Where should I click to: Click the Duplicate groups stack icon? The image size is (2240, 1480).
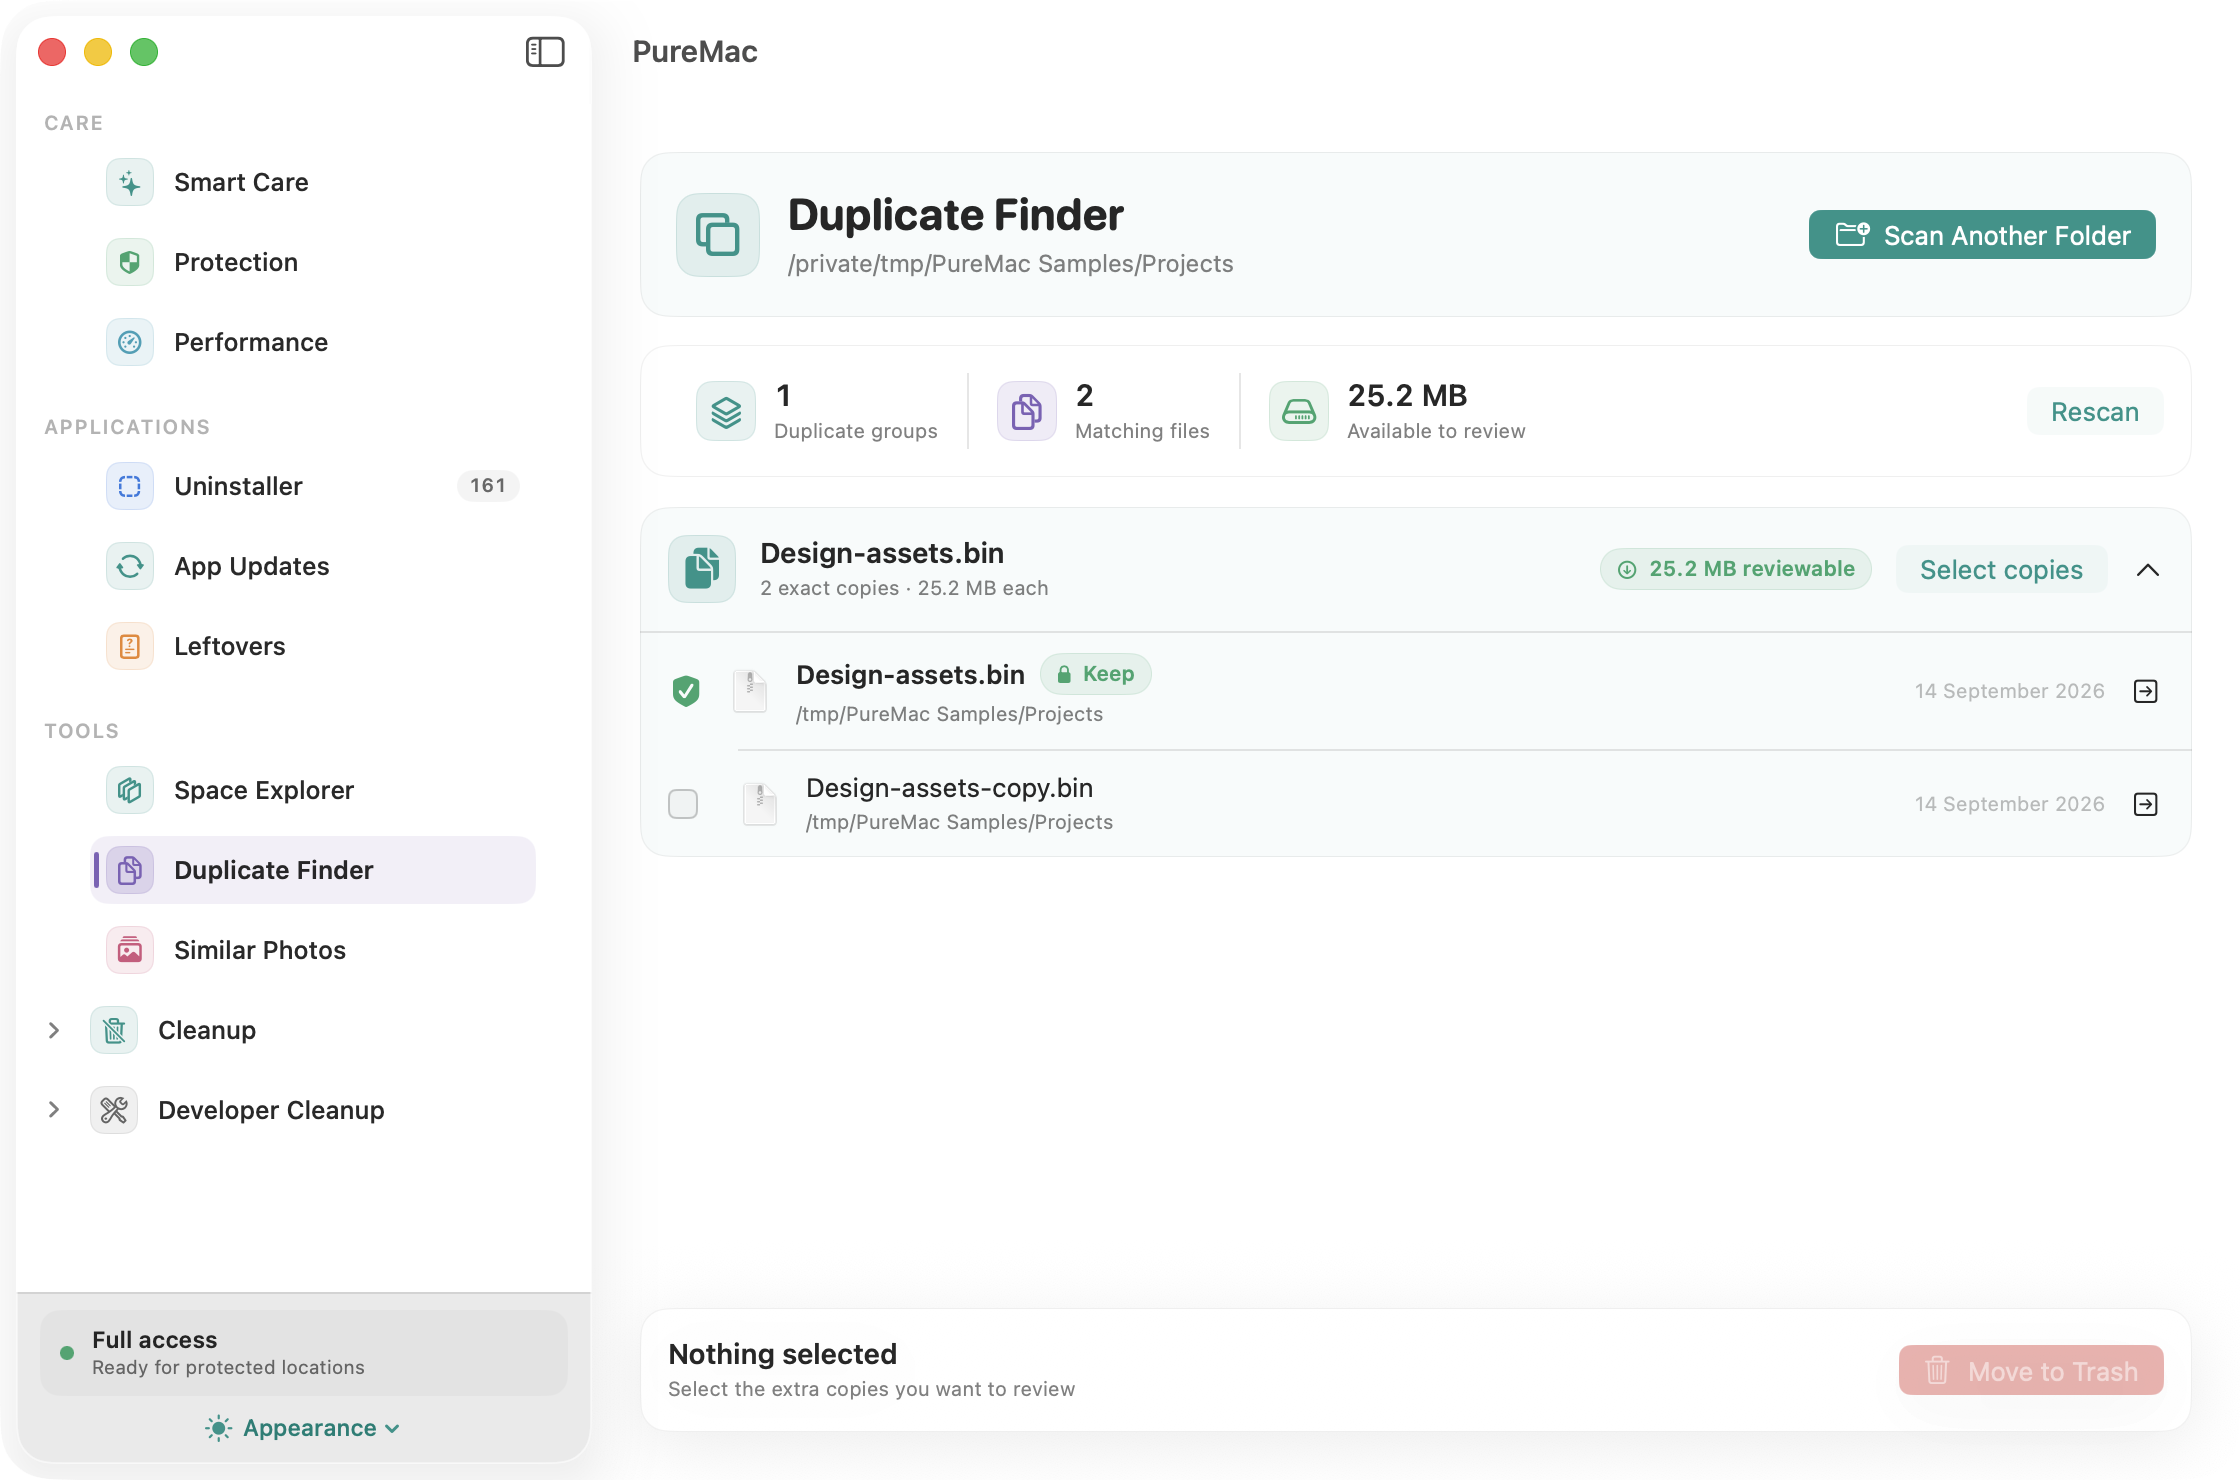pos(726,411)
